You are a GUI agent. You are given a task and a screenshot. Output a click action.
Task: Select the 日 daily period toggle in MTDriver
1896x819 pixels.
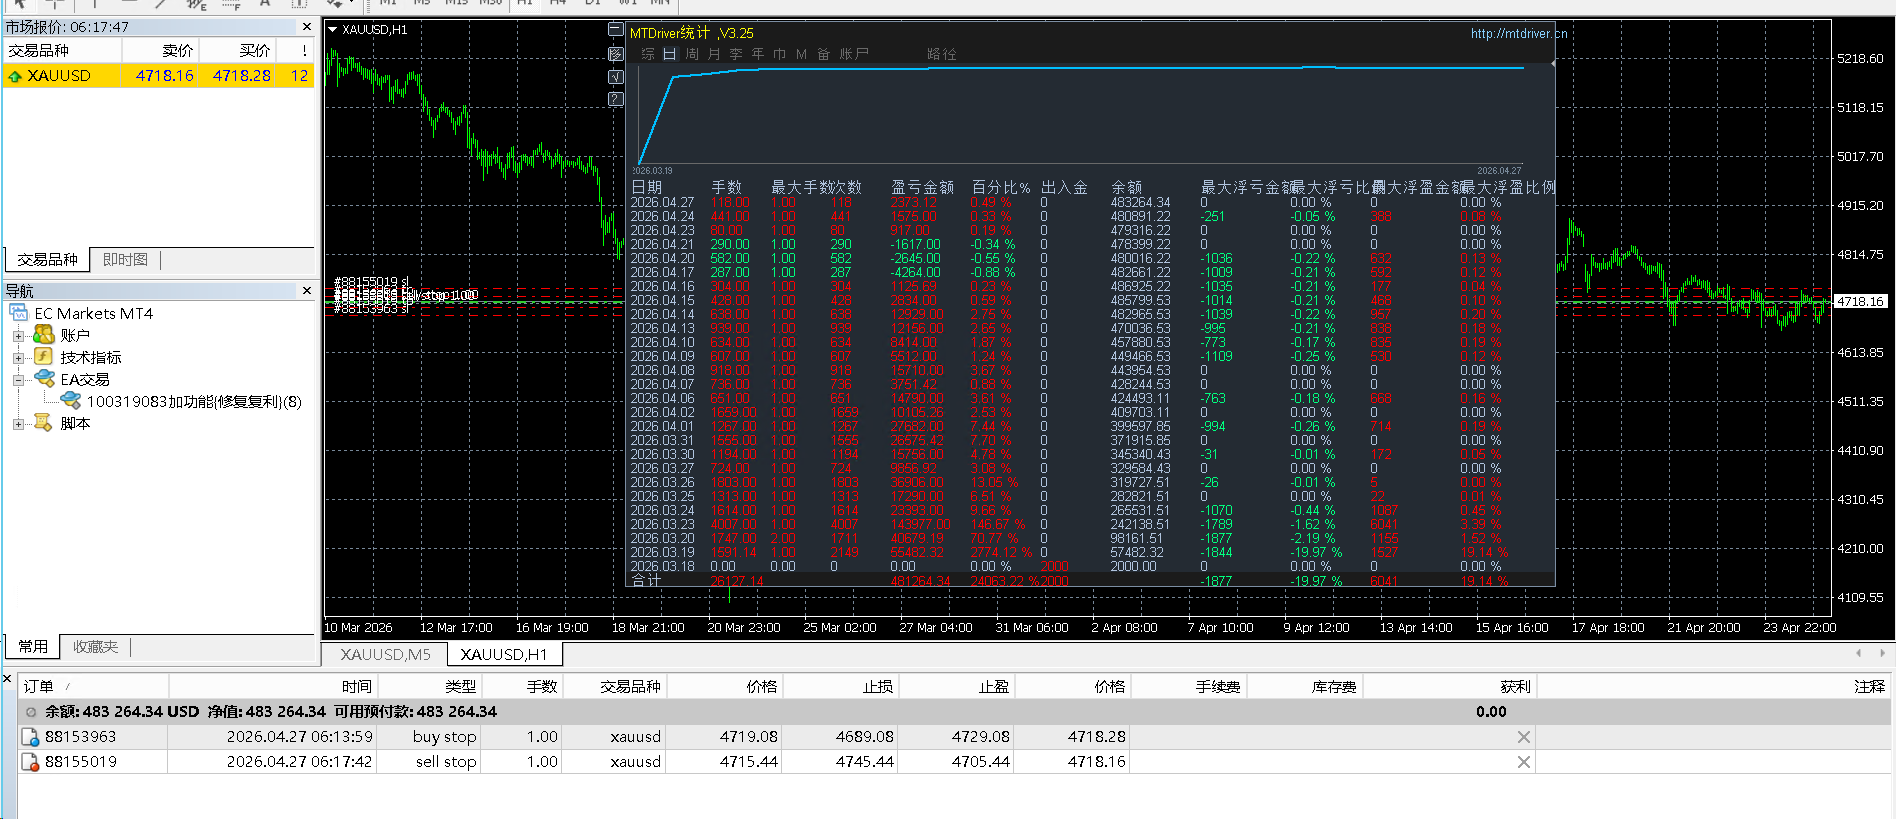click(x=670, y=54)
